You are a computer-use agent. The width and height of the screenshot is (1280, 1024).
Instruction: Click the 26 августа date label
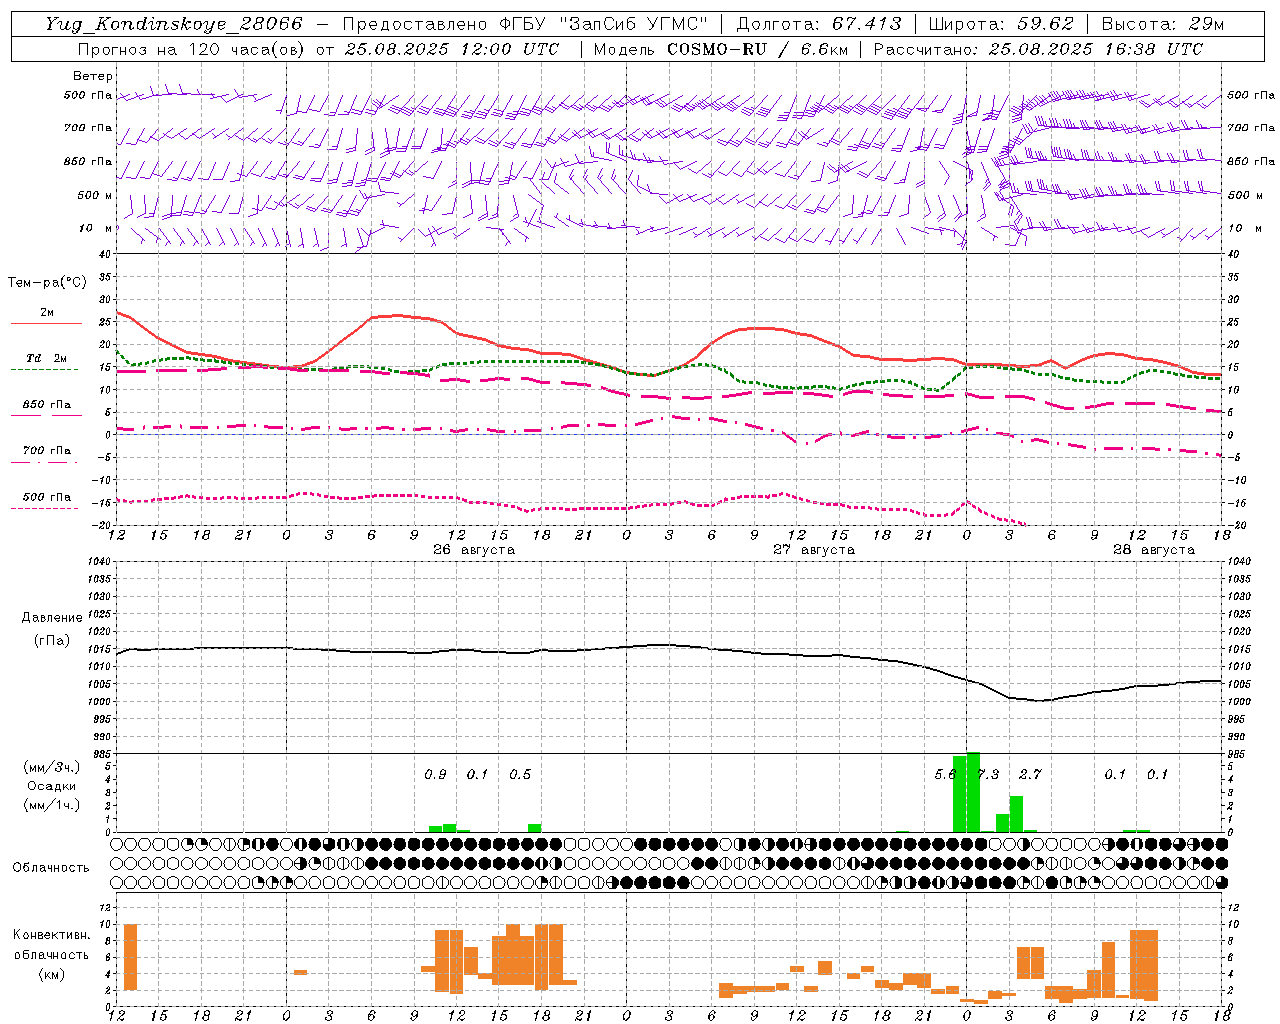pyautogui.click(x=474, y=550)
